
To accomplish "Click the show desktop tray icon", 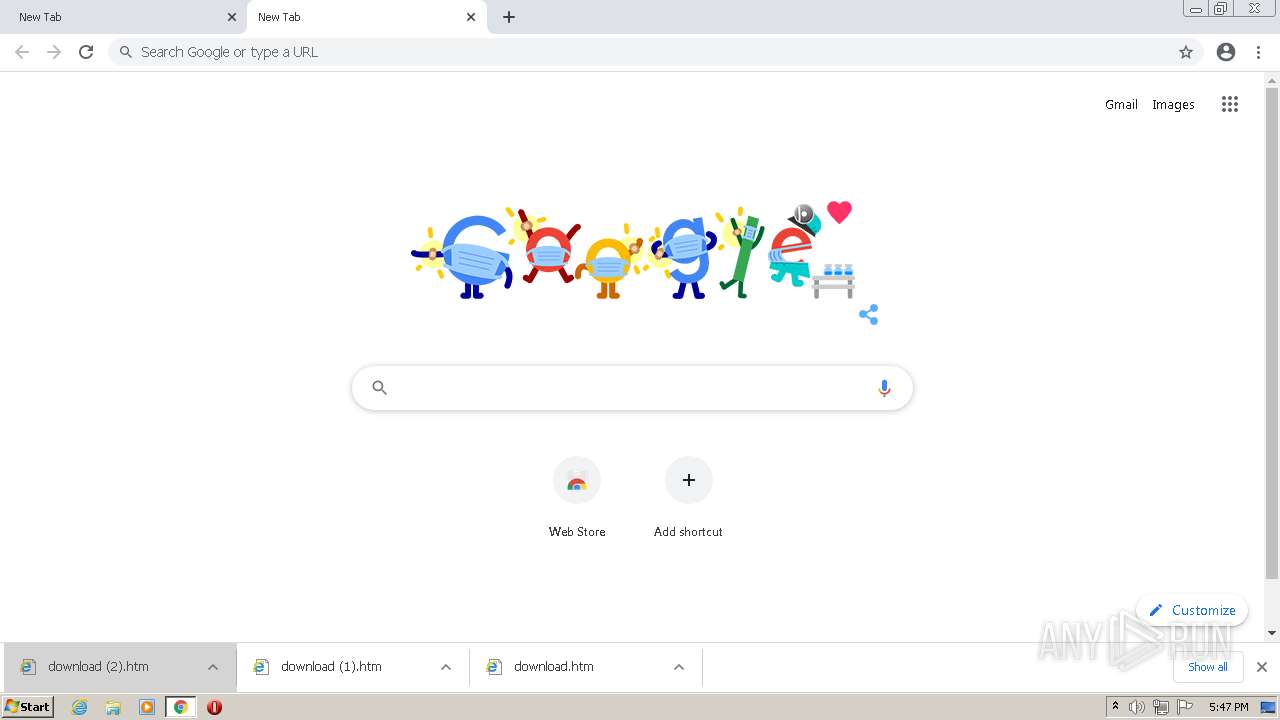I will pos(1268,707).
